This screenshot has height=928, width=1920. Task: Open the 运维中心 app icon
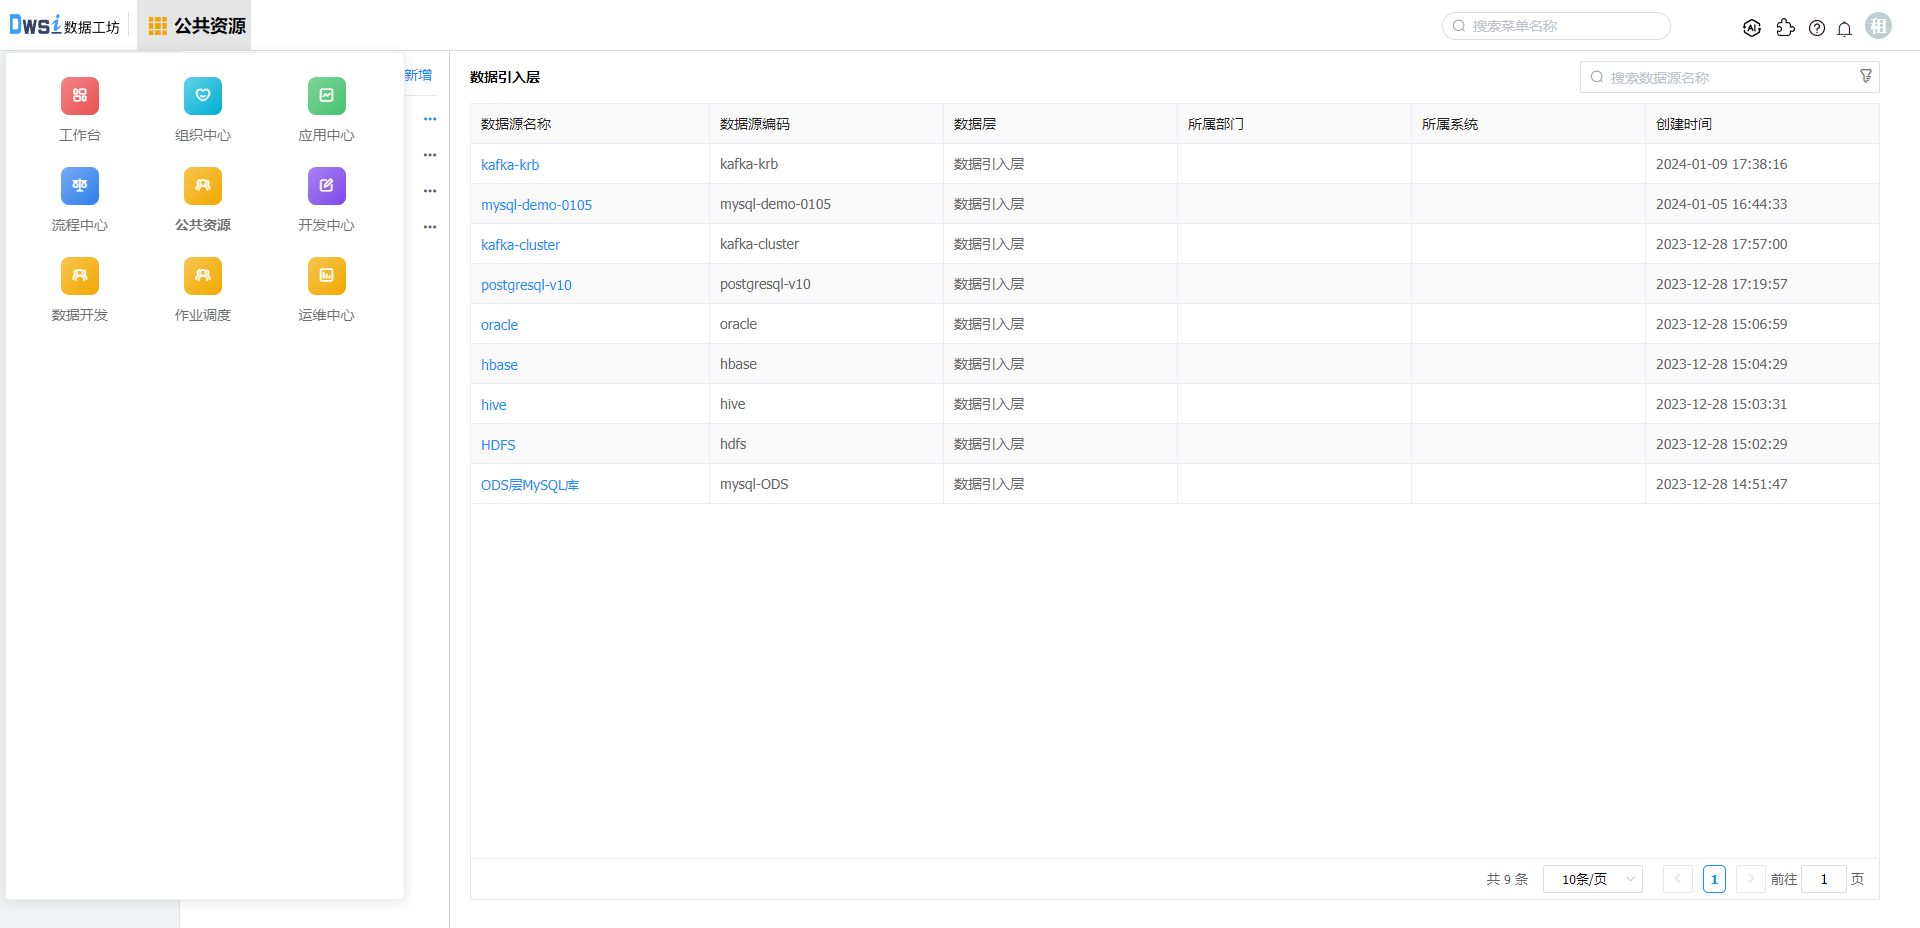326,277
